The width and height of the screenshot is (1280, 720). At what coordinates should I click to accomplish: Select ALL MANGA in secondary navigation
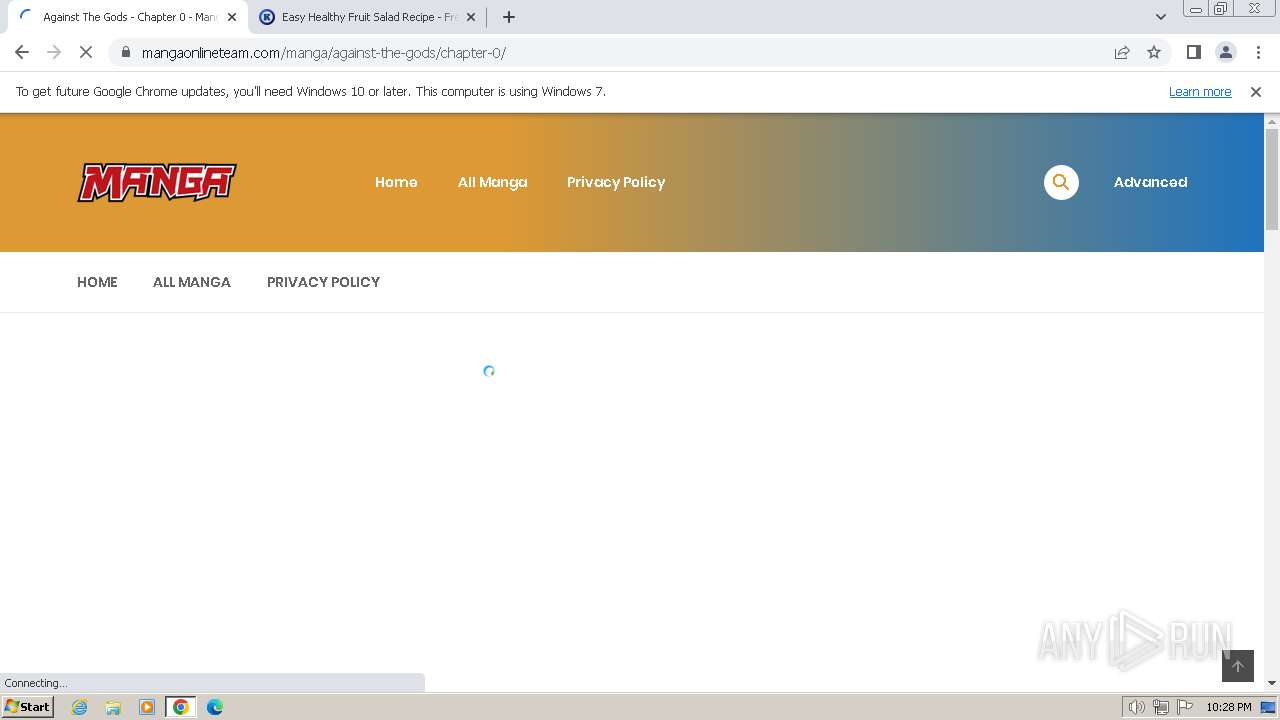coord(192,282)
